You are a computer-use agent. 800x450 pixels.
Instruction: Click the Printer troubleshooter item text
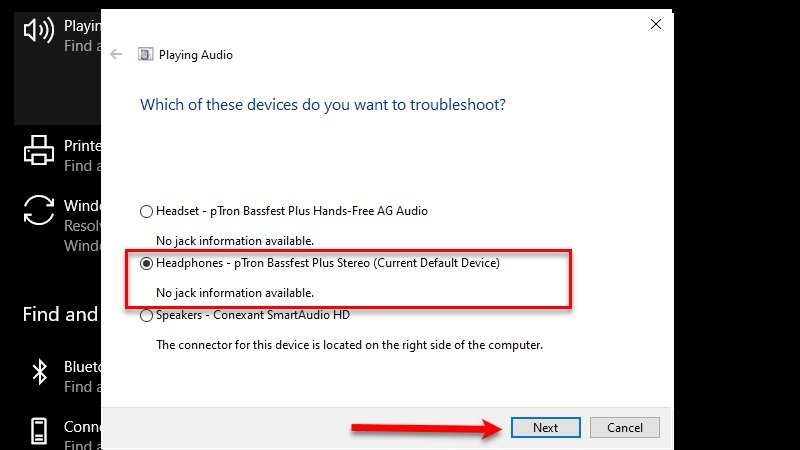click(82, 146)
